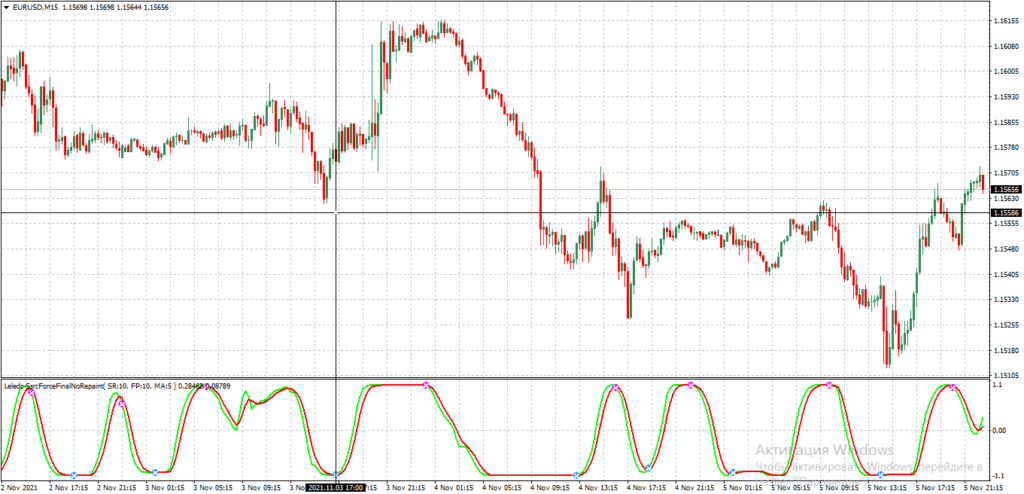The height and width of the screenshot is (494, 1024).
Task: Click the indicator scale value 0.00
Action: 1000,429
